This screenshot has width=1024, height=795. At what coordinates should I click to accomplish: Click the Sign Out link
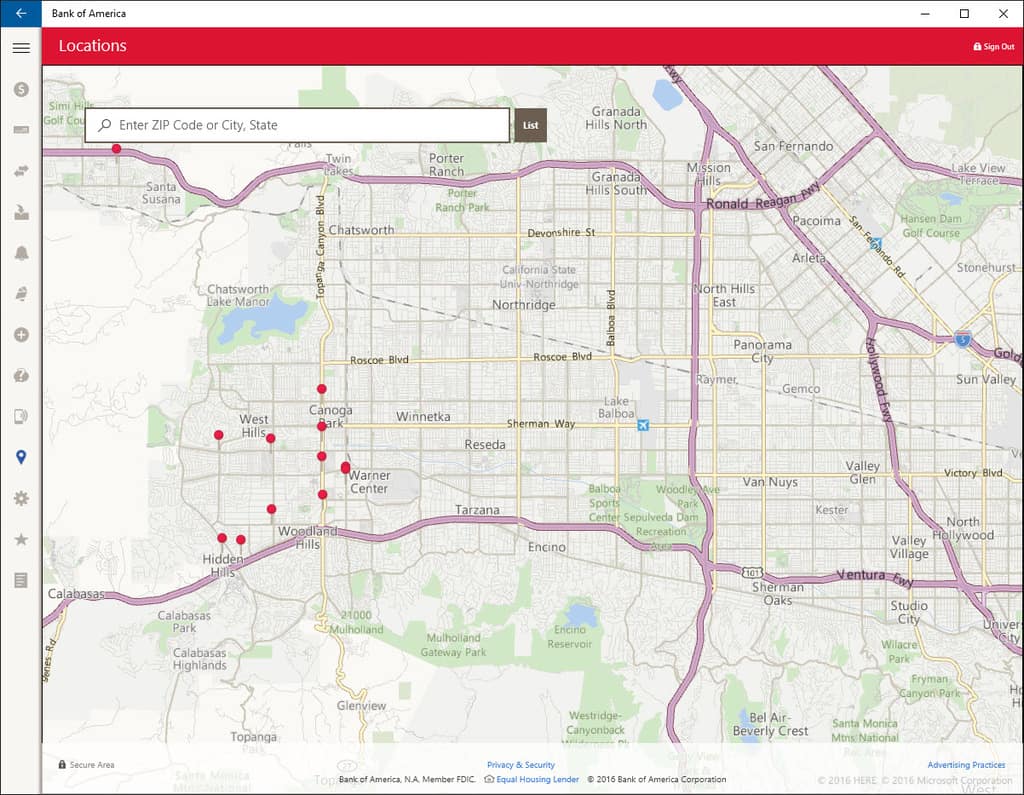click(994, 46)
